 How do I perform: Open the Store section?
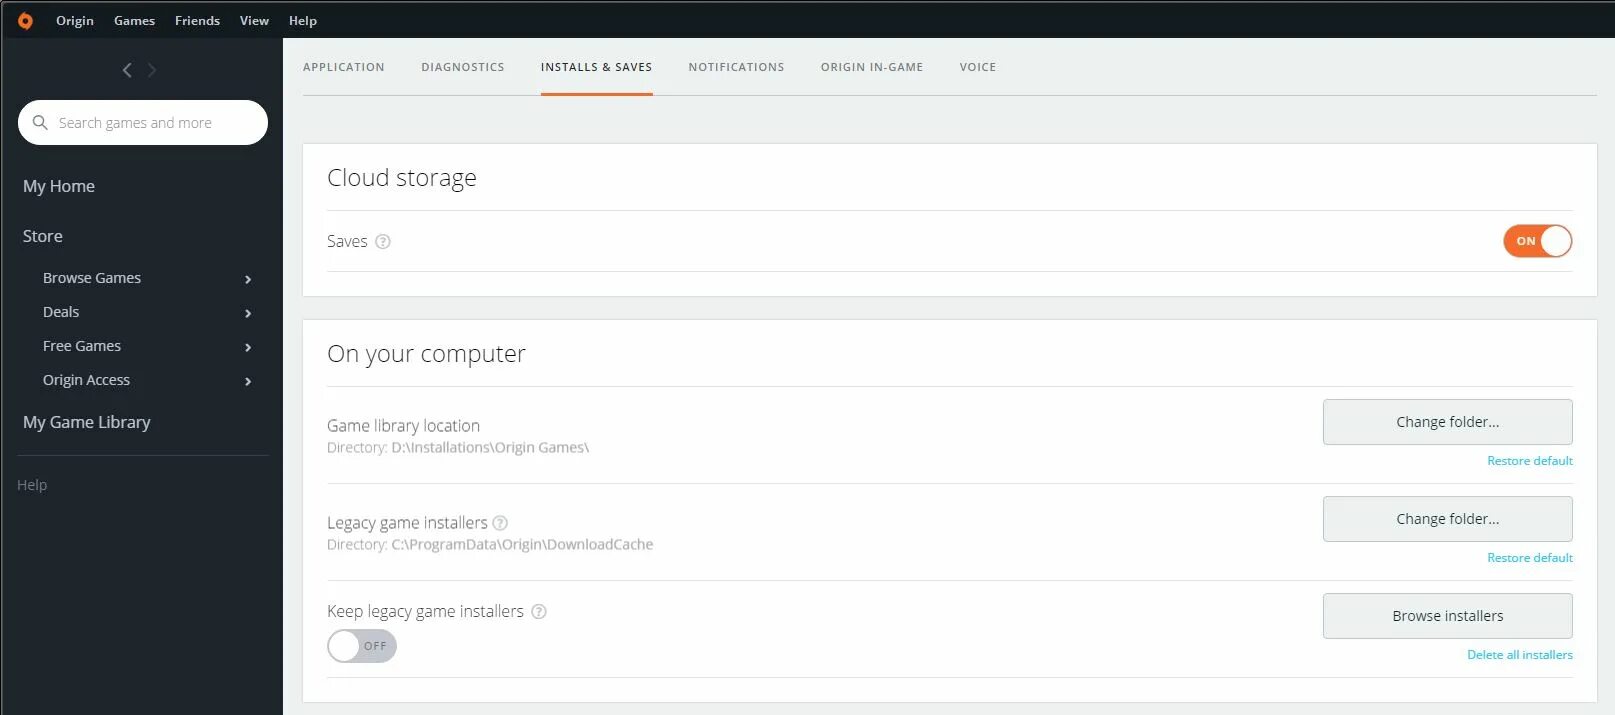pyautogui.click(x=43, y=236)
